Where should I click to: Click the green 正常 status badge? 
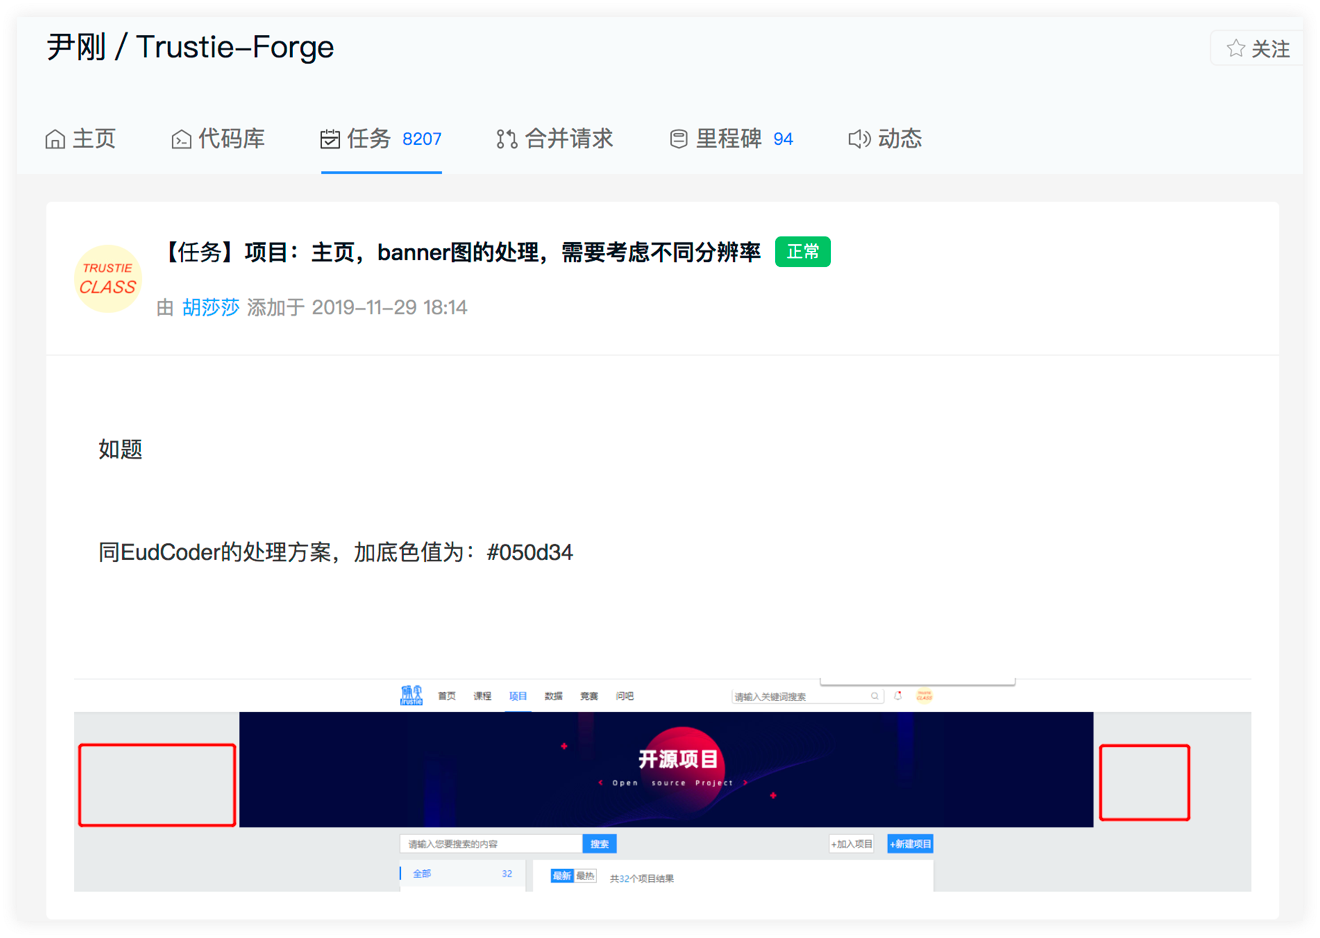[x=802, y=252]
